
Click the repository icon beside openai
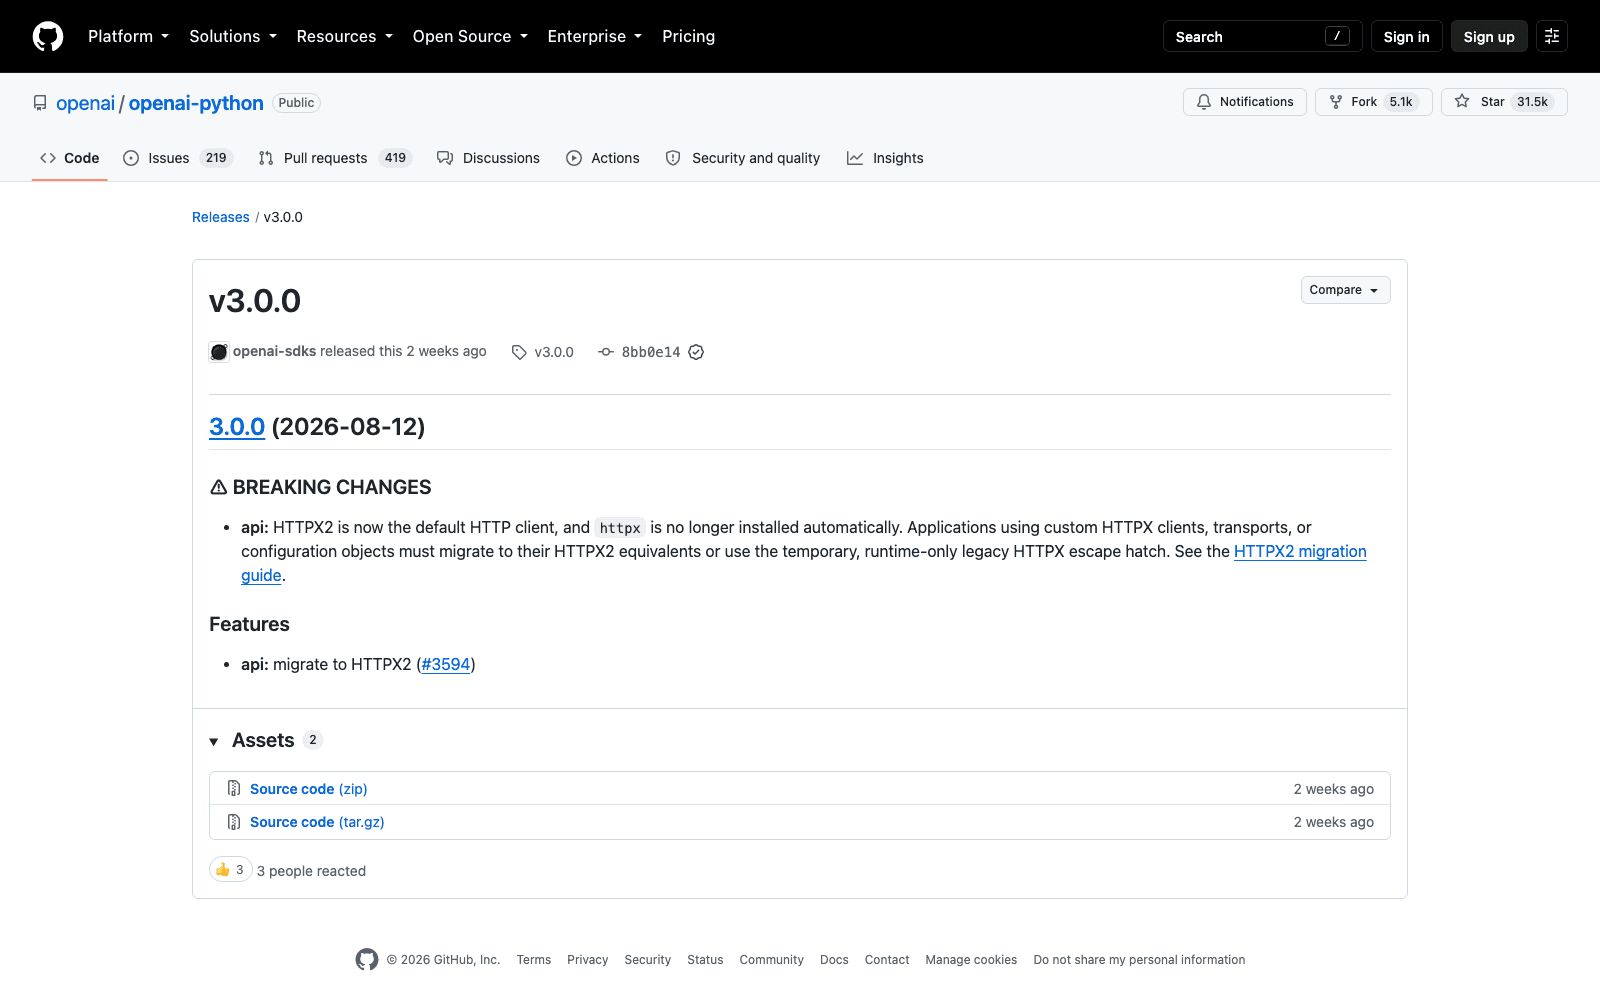pyautogui.click(x=40, y=103)
